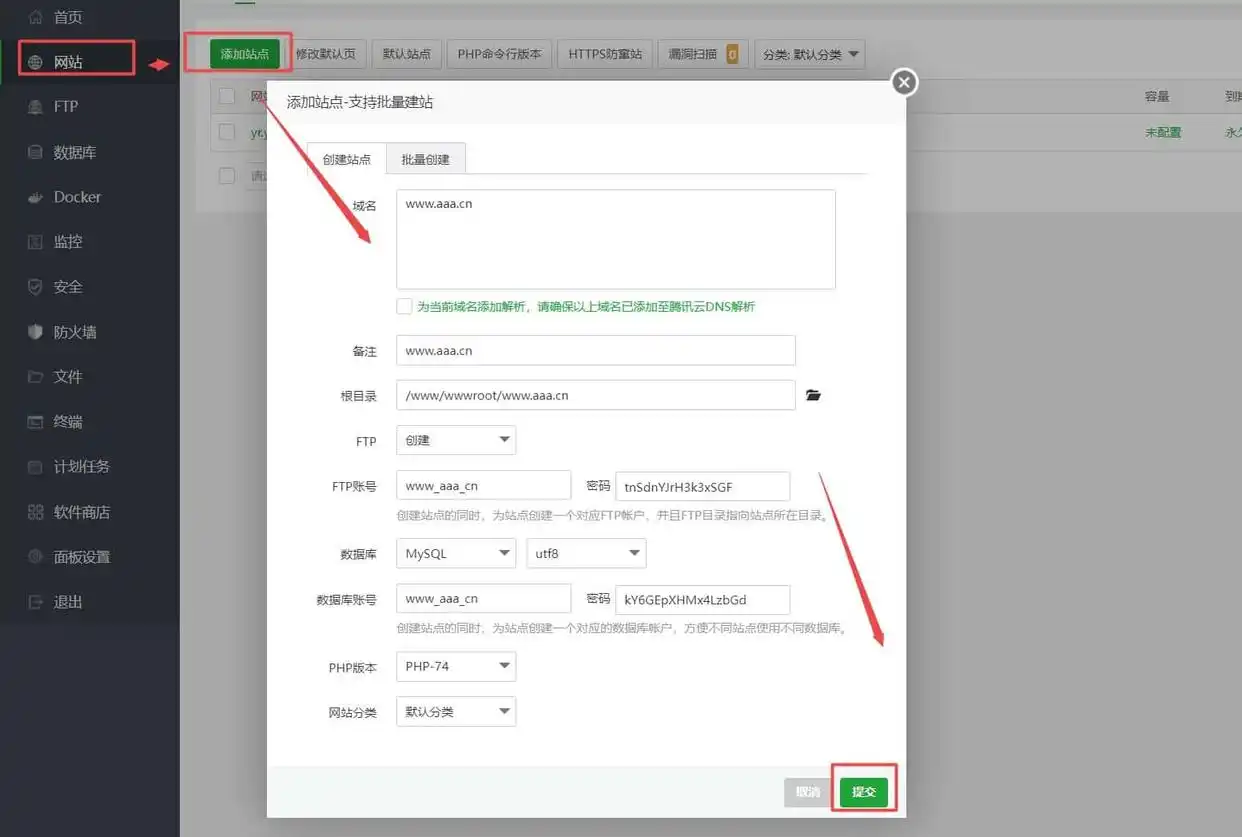Open the 网站 menu in sidebar
1242x837 pixels.
point(68,62)
